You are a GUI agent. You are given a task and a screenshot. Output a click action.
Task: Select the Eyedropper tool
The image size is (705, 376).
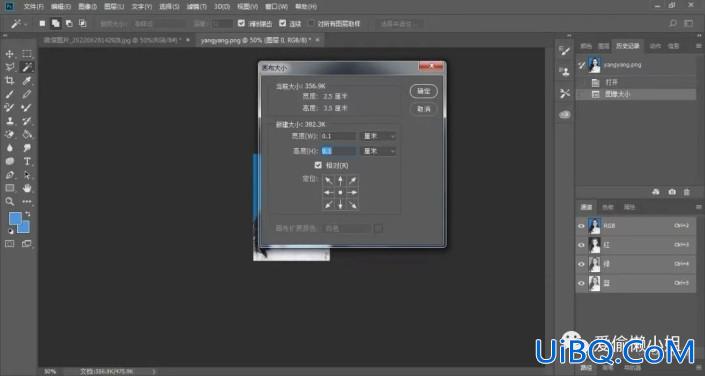pyautogui.click(x=27, y=81)
